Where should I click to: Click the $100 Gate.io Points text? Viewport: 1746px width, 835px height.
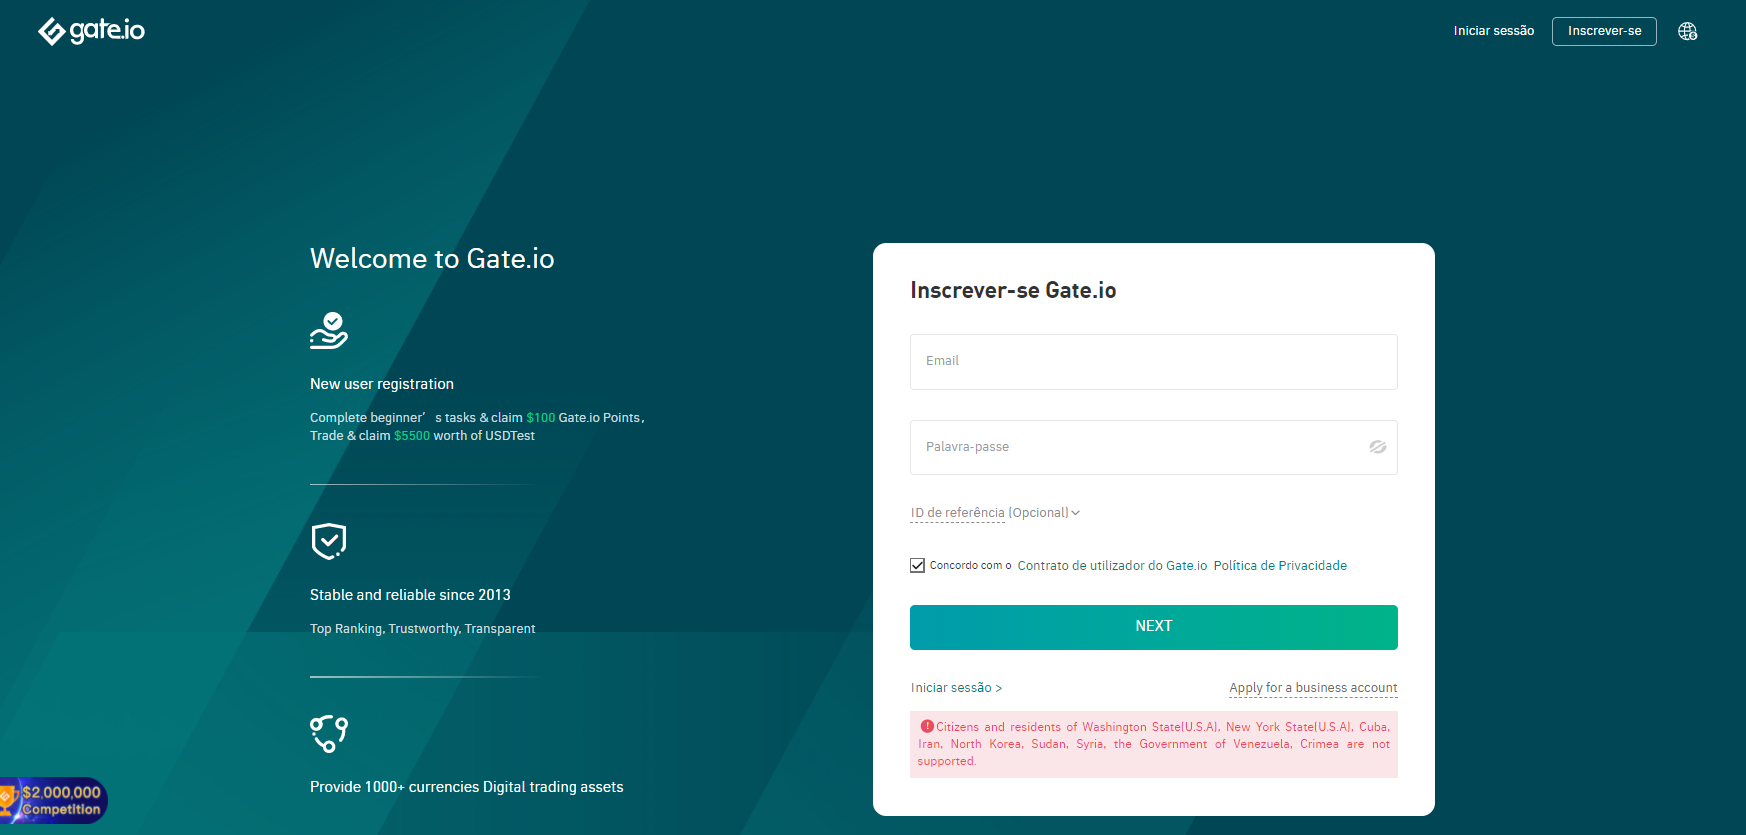pos(584,418)
